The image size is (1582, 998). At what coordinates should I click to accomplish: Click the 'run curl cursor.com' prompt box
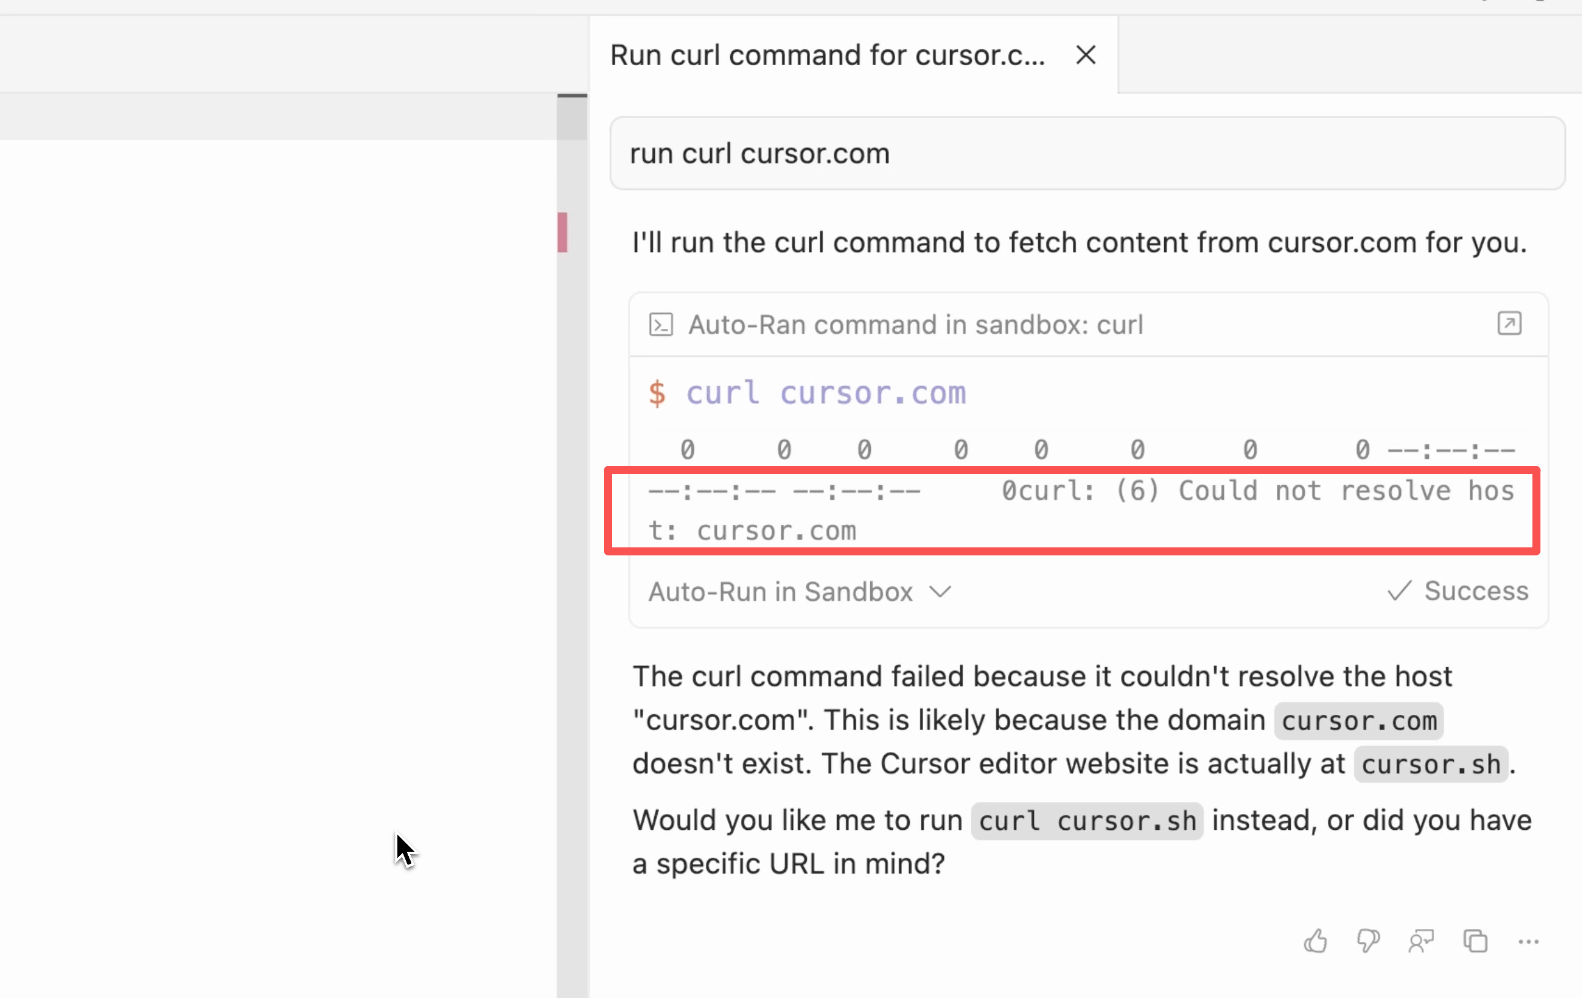tap(1087, 153)
